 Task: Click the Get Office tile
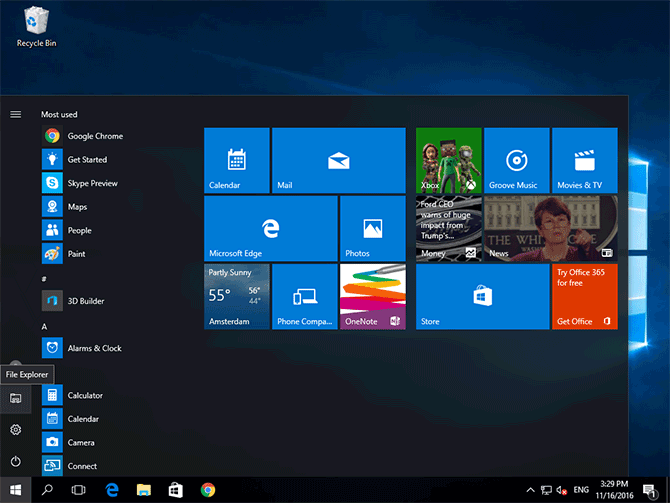(585, 297)
